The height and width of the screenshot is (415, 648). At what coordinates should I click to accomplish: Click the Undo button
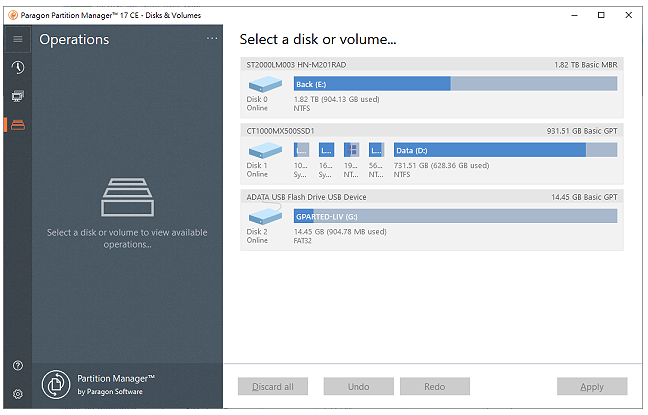pyautogui.click(x=358, y=386)
